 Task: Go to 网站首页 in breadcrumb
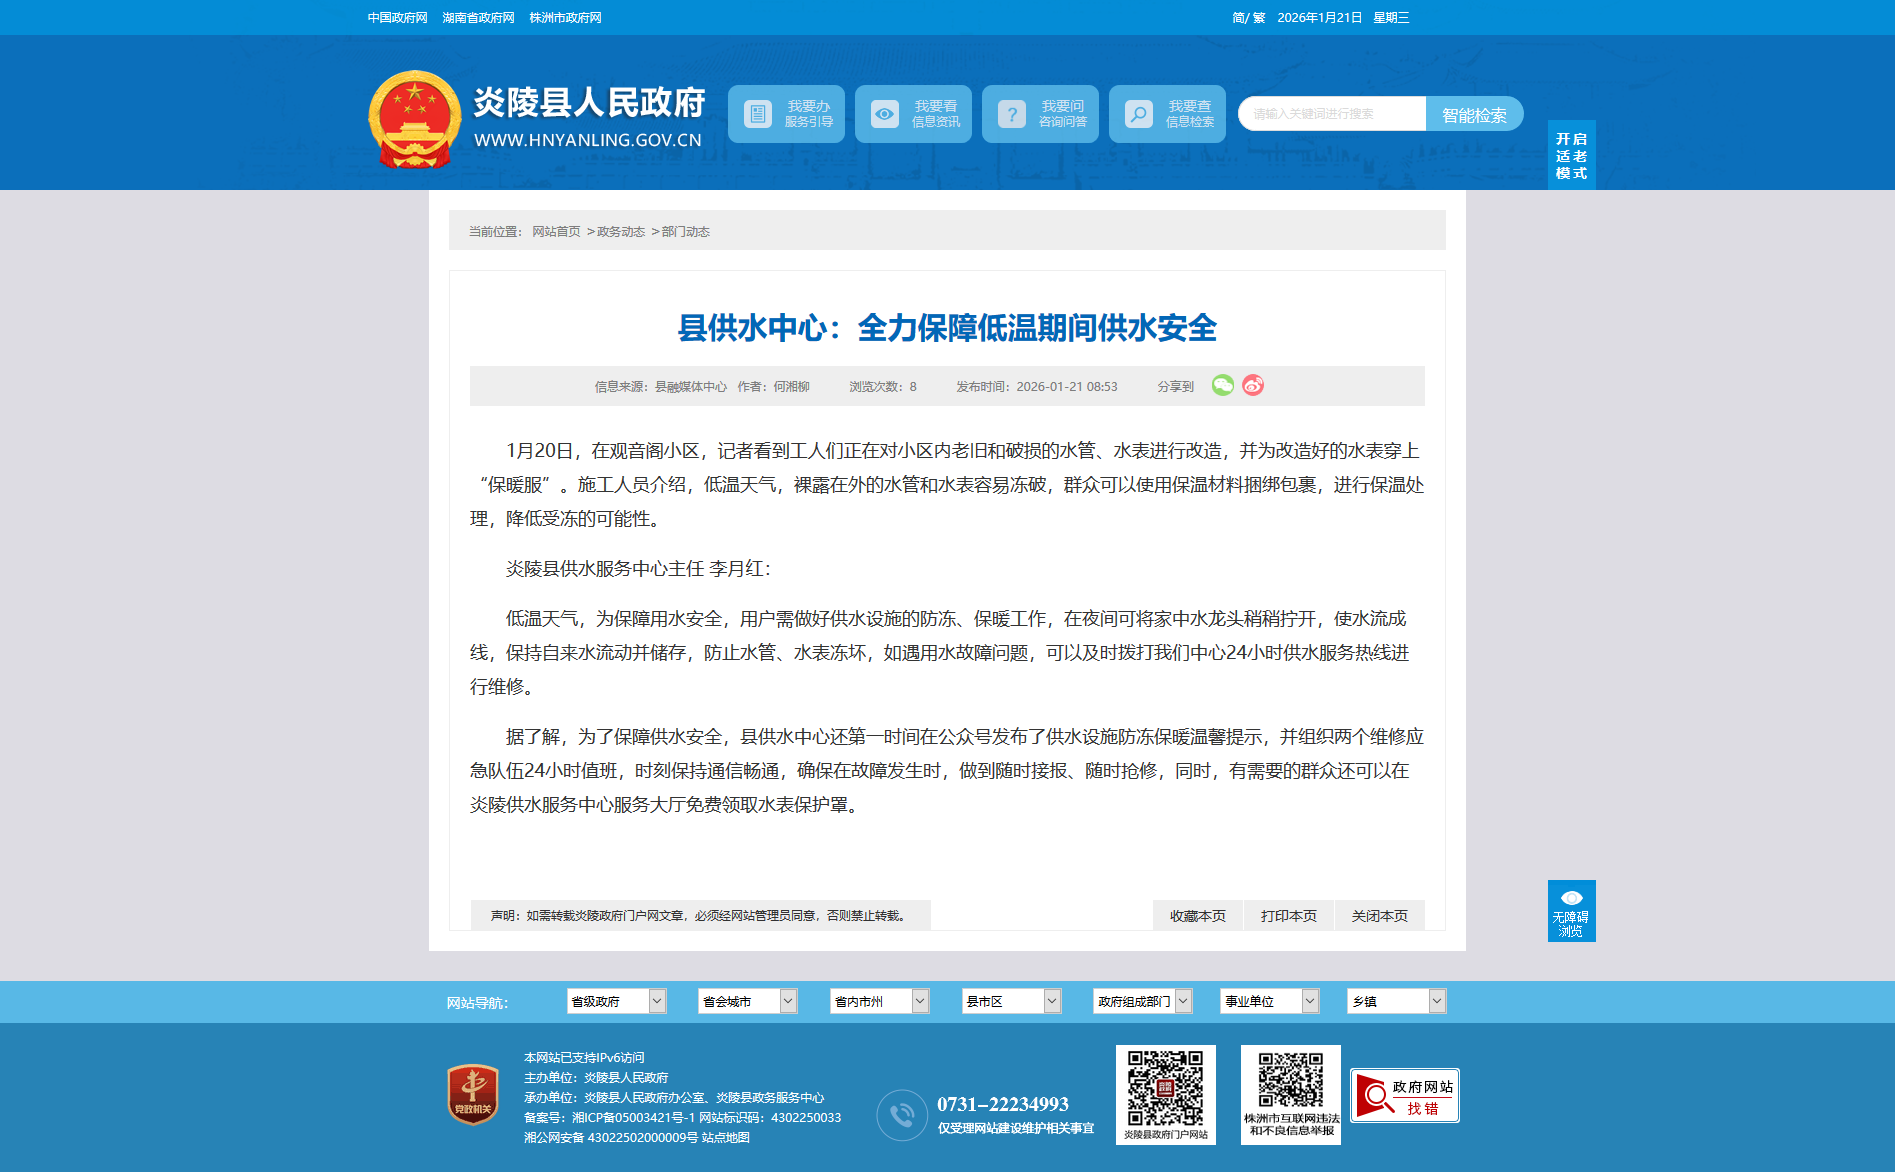click(556, 232)
